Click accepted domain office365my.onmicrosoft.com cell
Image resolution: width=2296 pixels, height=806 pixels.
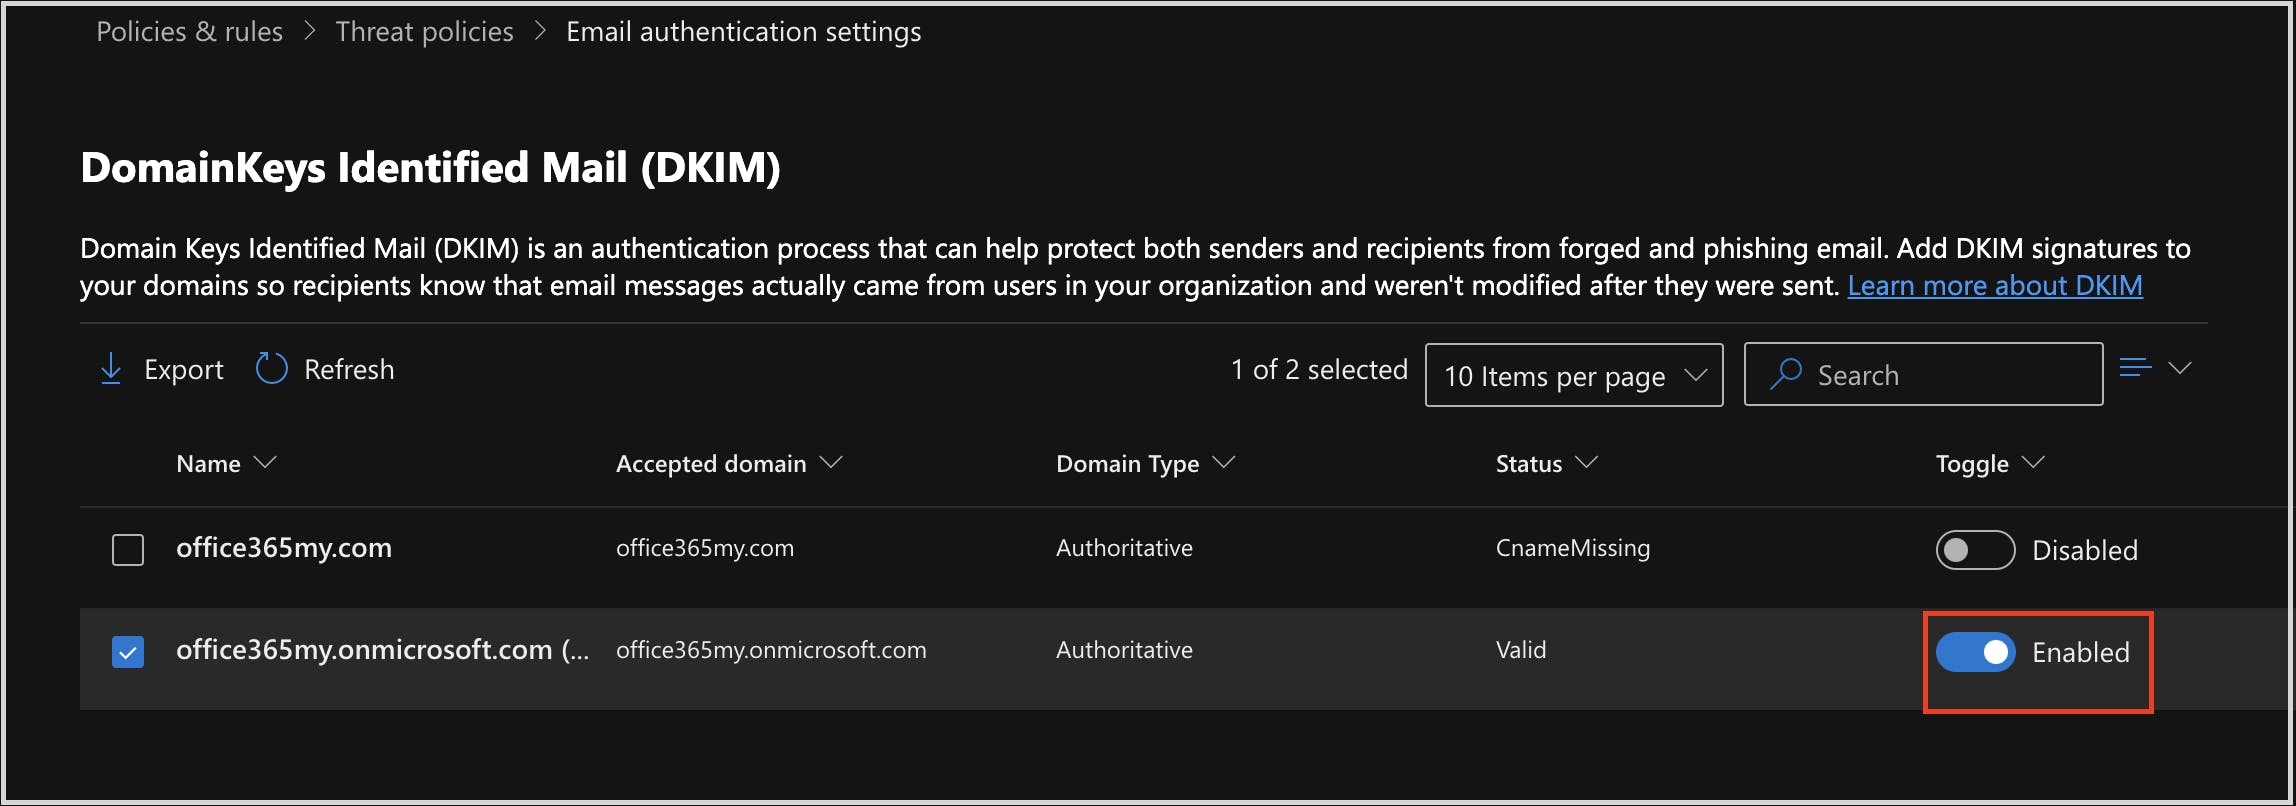(771, 650)
